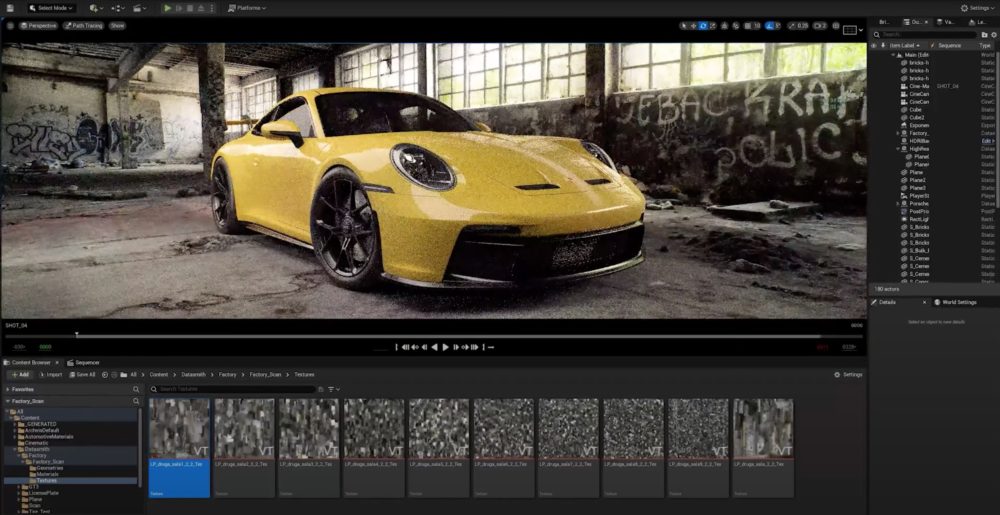Click the Add button in Content Browser

tap(20, 375)
